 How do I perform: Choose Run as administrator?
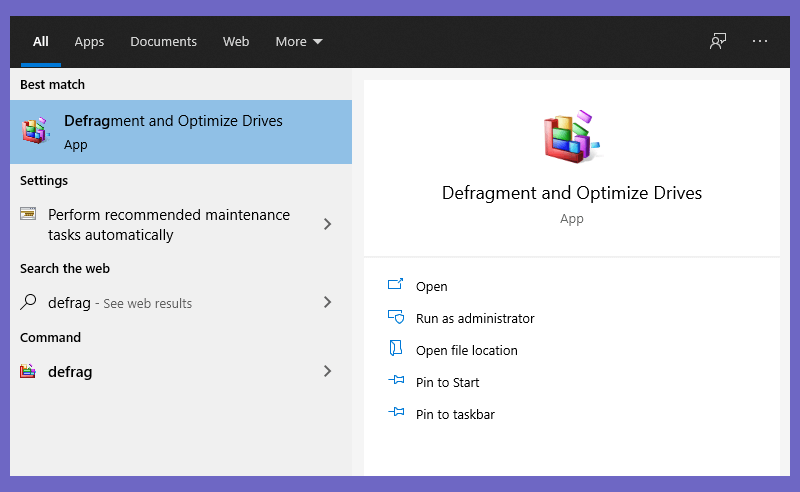[x=475, y=318]
